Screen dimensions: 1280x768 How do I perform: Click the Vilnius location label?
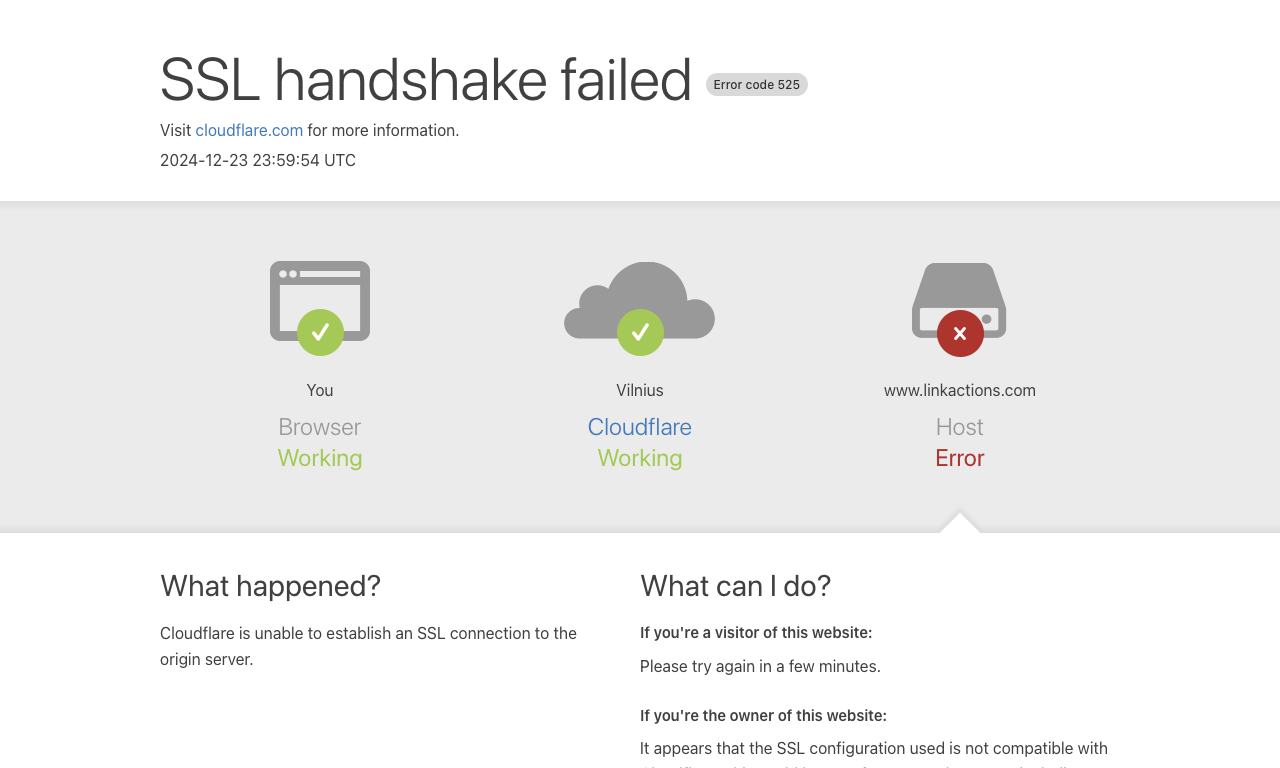click(640, 390)
